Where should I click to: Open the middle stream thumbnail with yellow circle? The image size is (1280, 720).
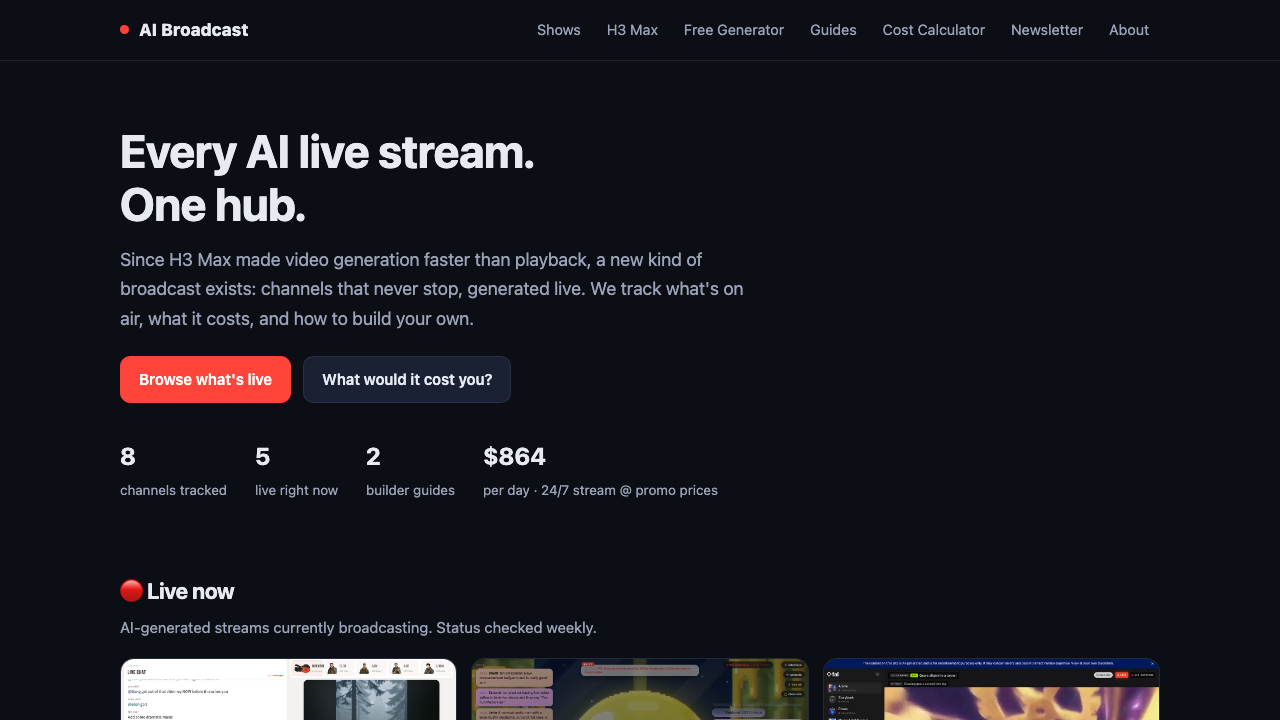[640, 689]
